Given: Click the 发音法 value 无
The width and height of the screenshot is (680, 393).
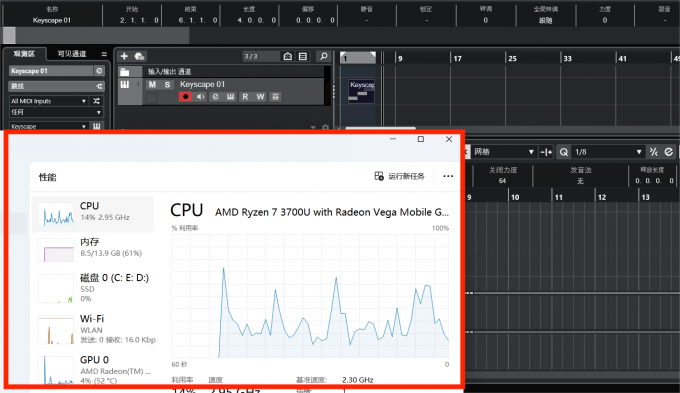Looking at the screenshot, I should (580, 180).
